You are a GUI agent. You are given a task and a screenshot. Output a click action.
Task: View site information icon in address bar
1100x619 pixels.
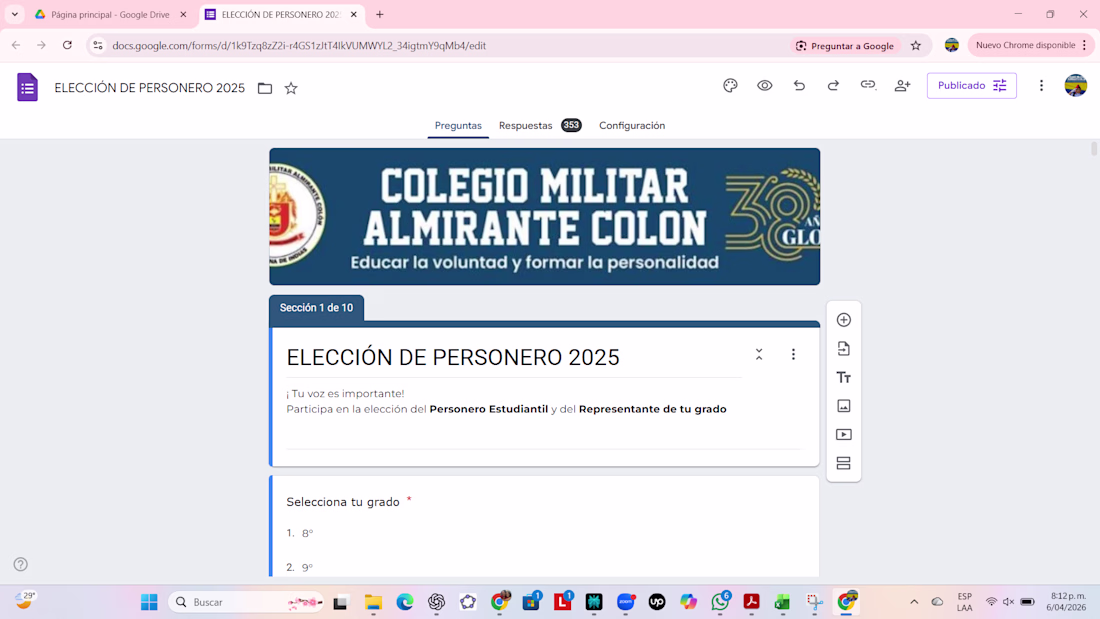pos(98,46)
